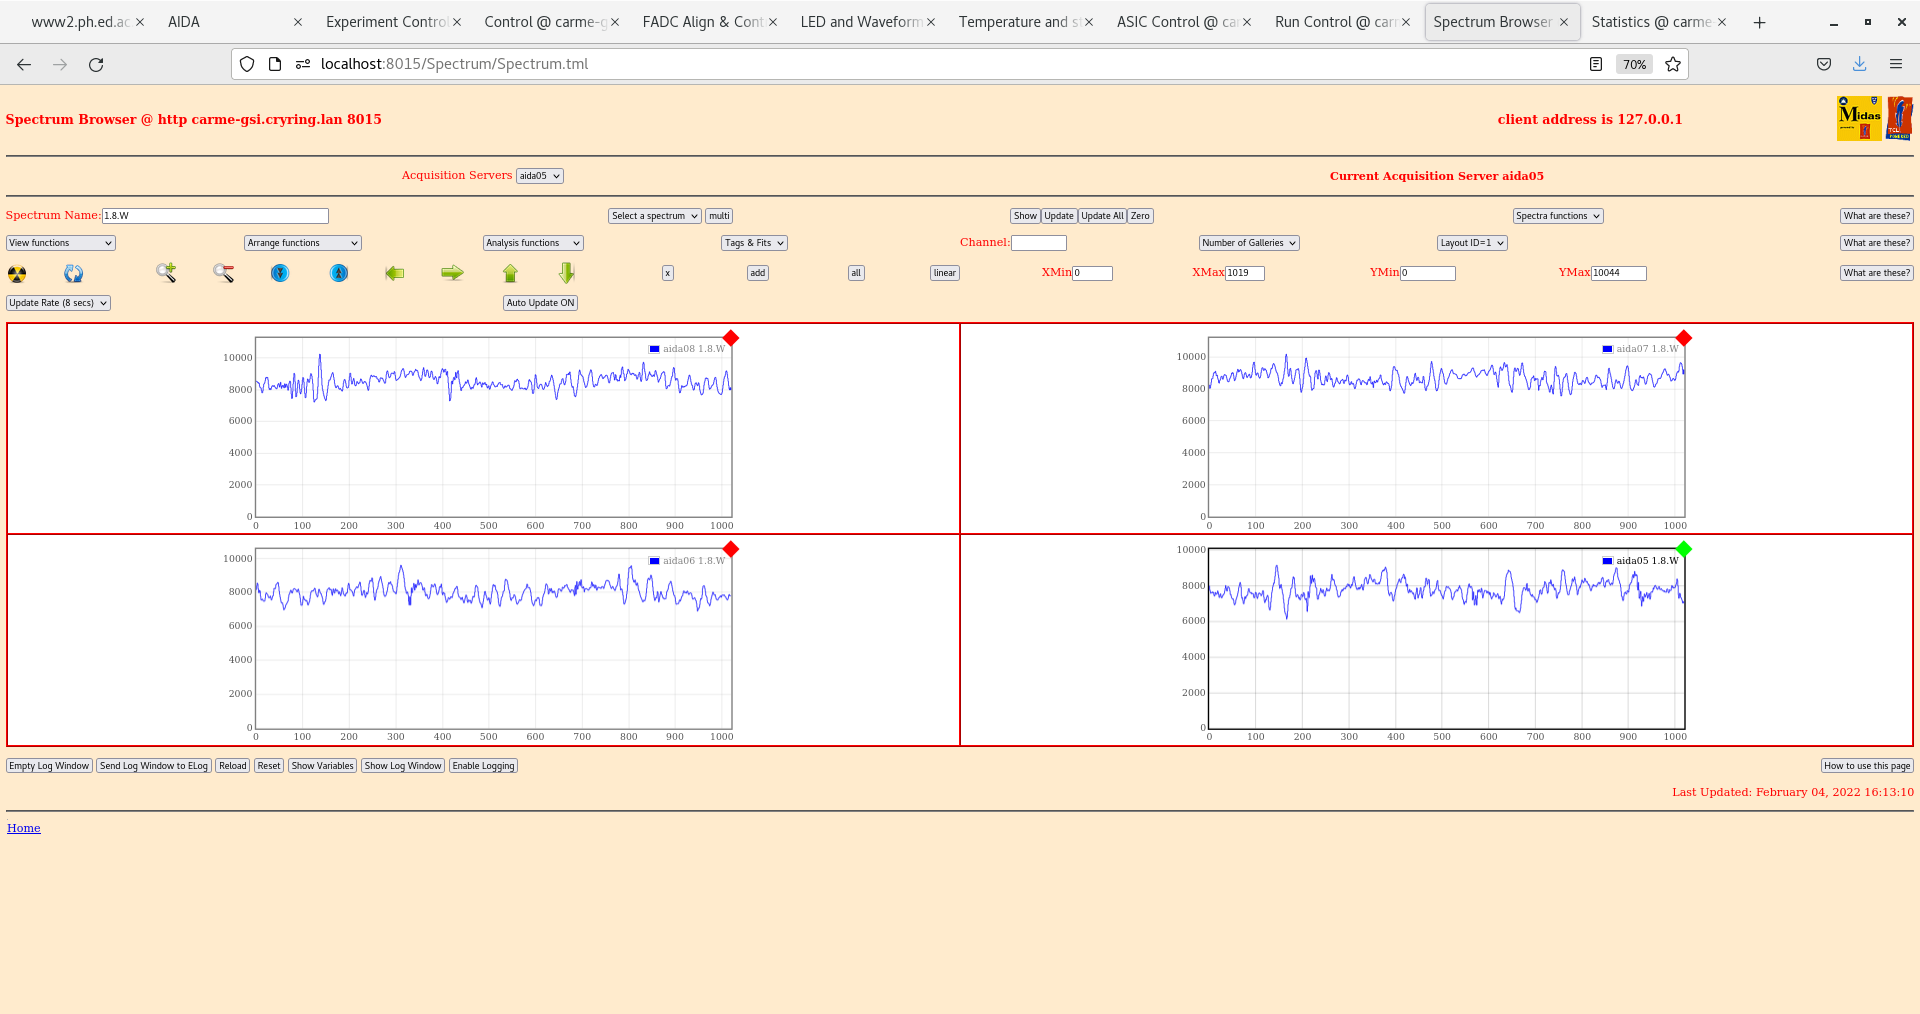Viewport: 1920px width, 1014px height.
Task: Click the green diamond marker on aida05 plot
Action: point(1684,549)
